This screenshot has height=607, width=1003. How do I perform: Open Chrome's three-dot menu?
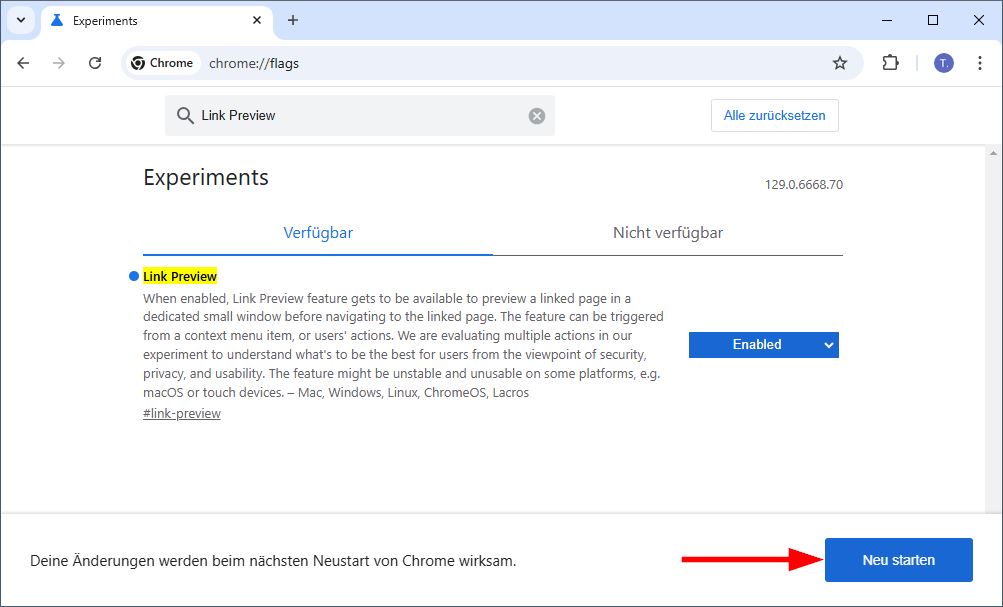click(x=979, y=62)
